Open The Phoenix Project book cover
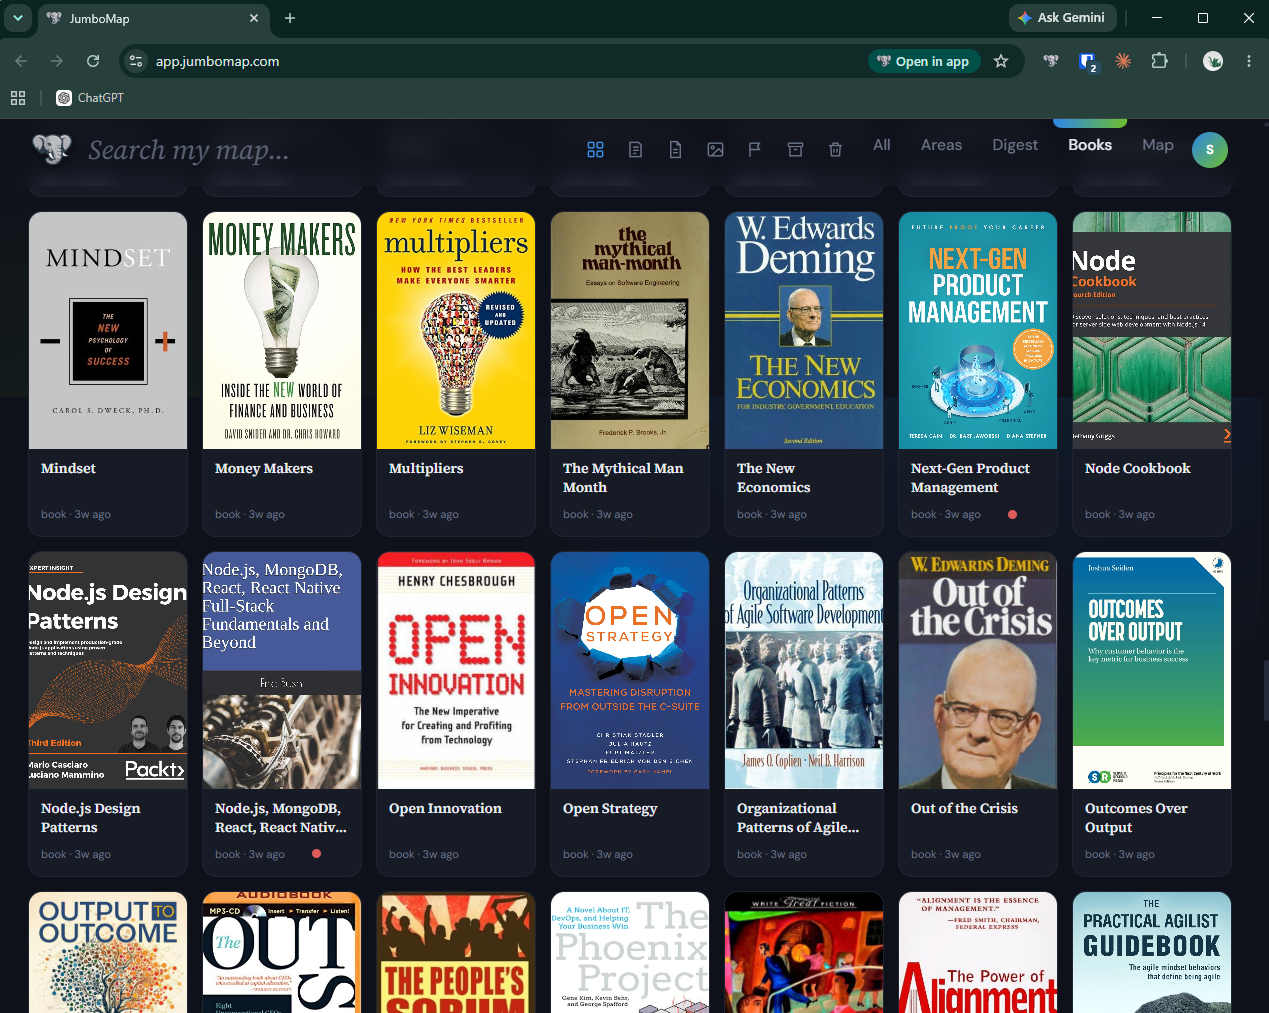The height and width of the screenshot is (1013, 1269). [x=630, y=952]
